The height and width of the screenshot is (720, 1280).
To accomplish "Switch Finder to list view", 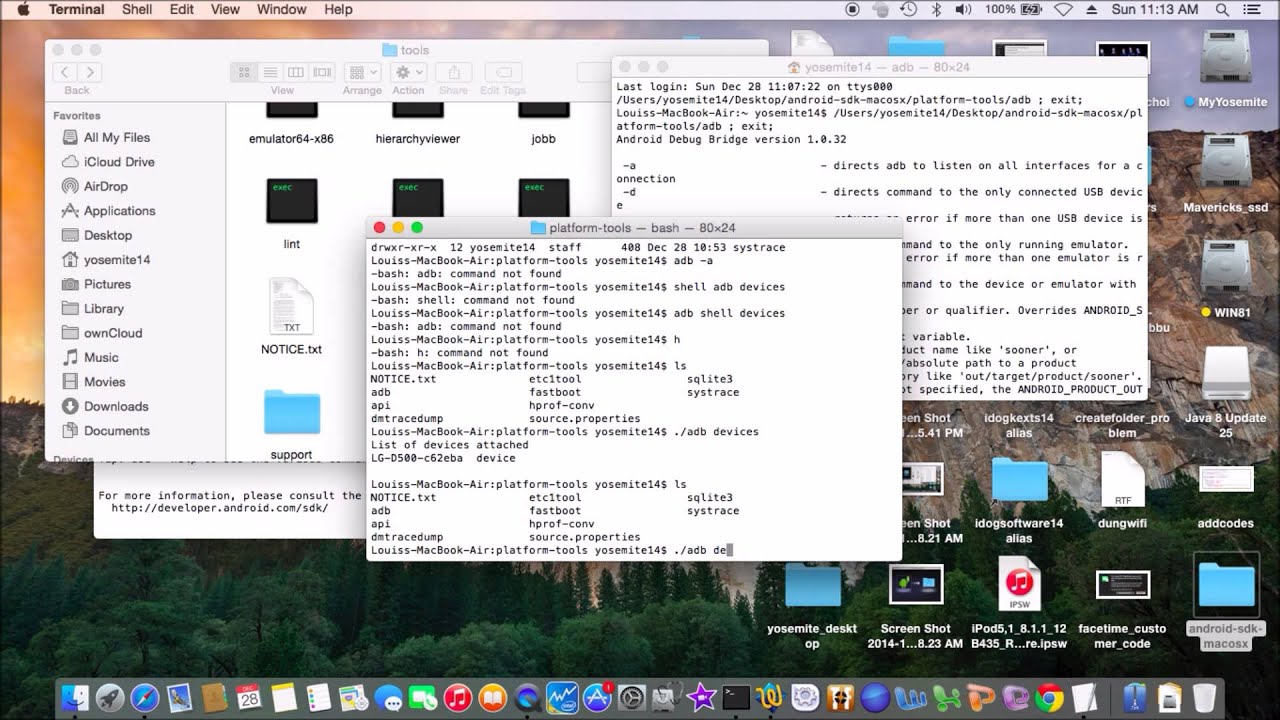I will tap(270, 72).
